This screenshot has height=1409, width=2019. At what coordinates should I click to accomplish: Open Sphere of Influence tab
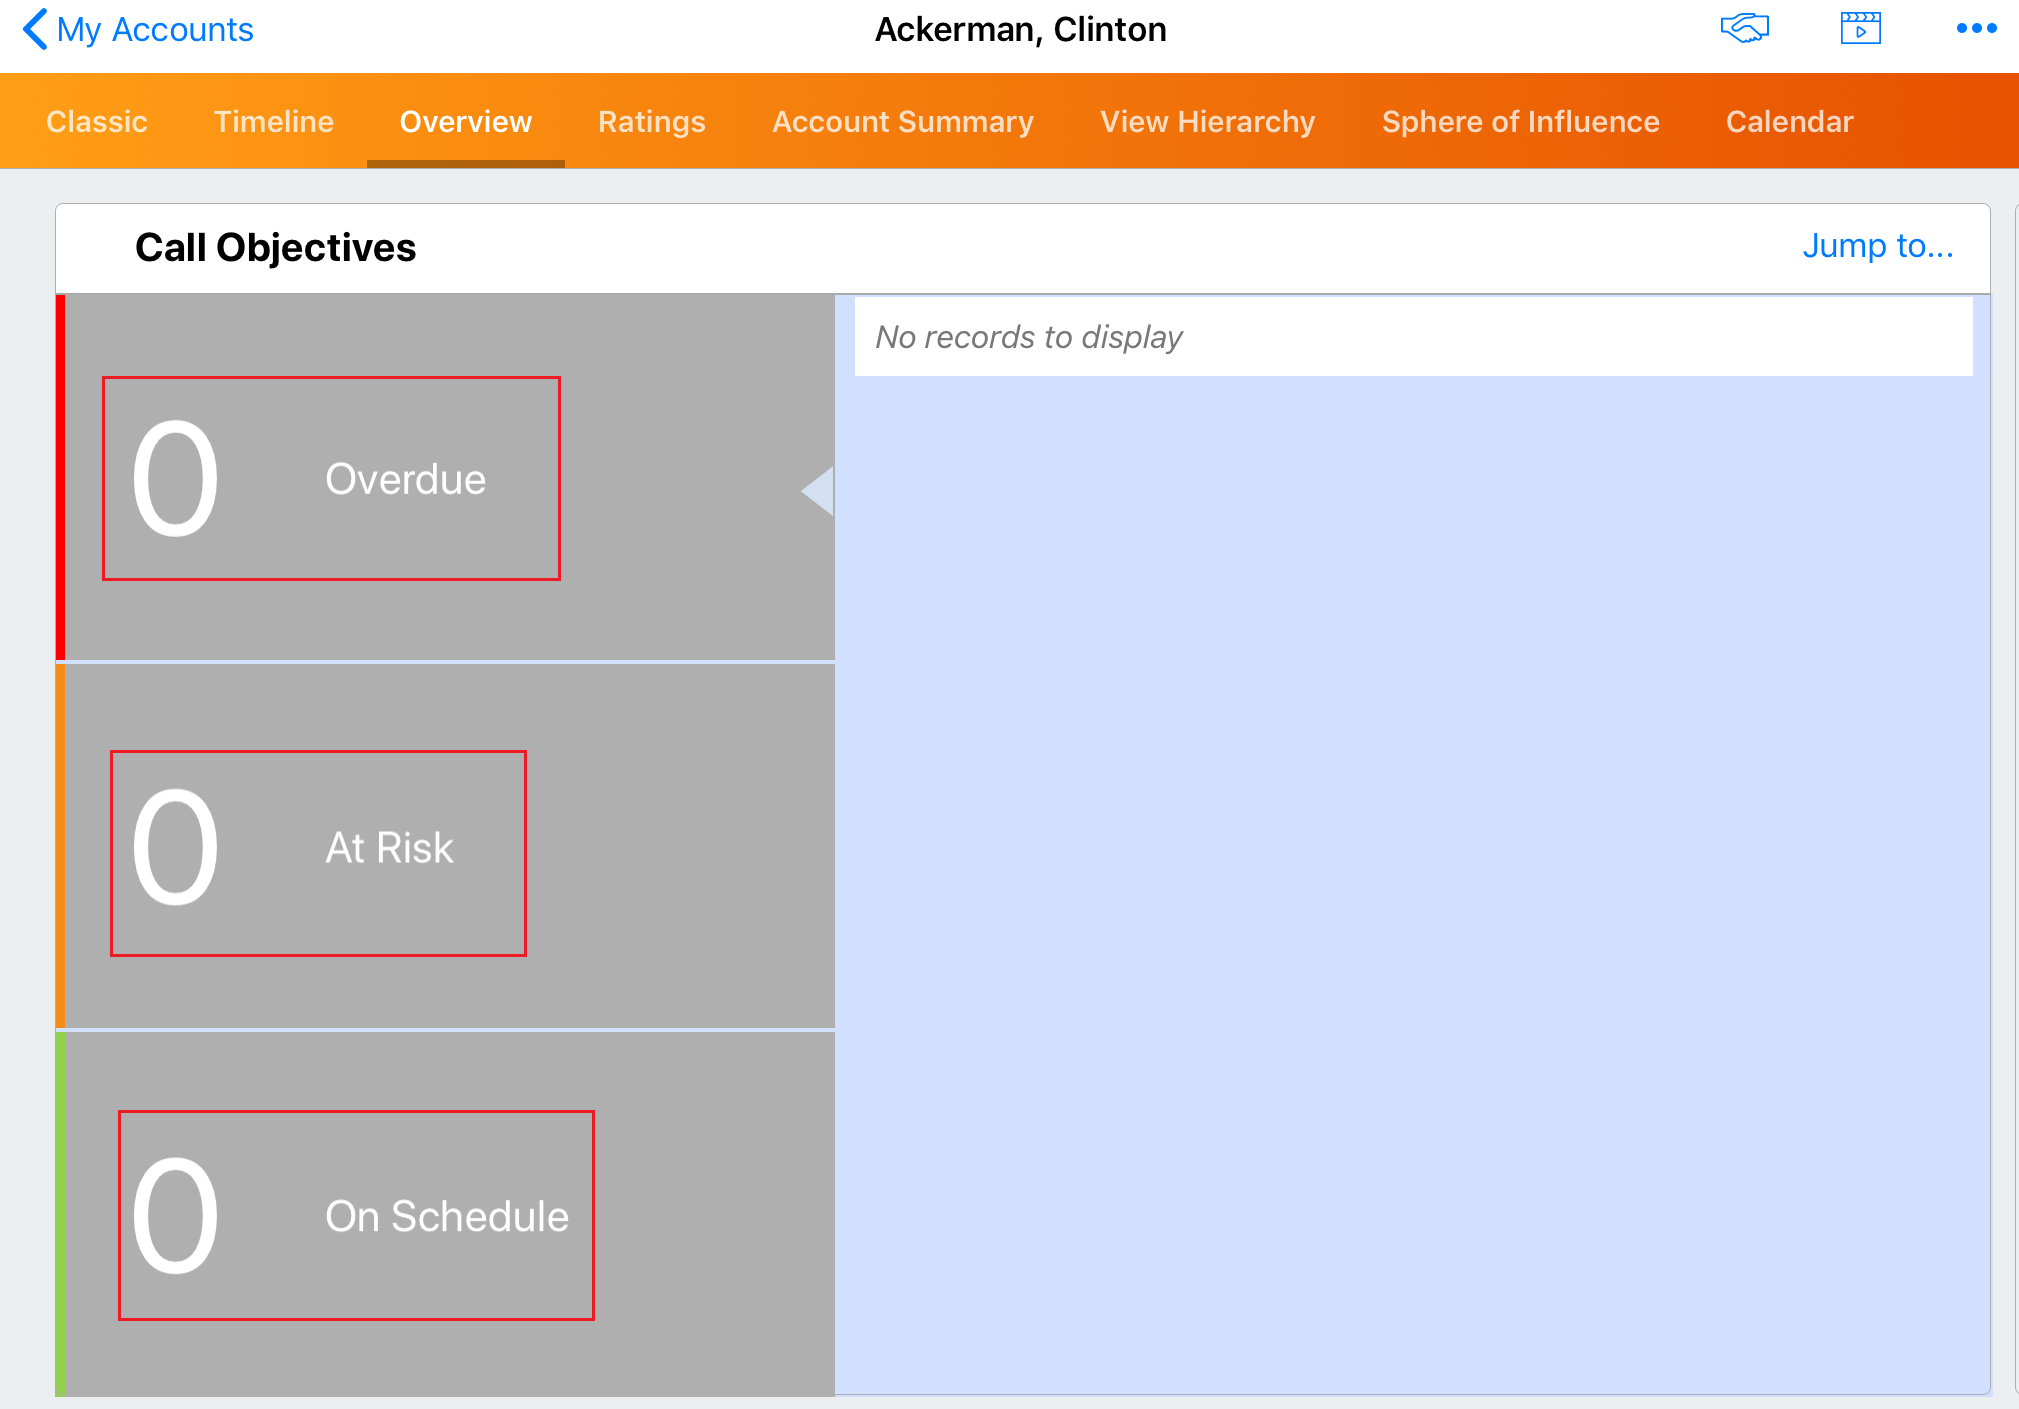point(1520,122)
